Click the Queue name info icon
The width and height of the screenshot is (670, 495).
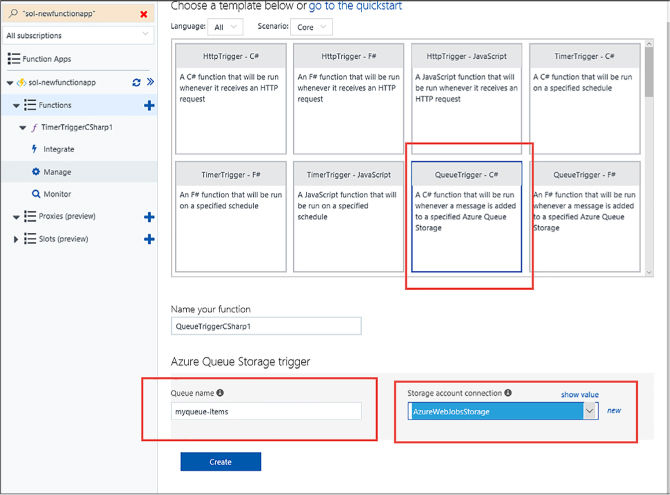[x=220, y=393]
